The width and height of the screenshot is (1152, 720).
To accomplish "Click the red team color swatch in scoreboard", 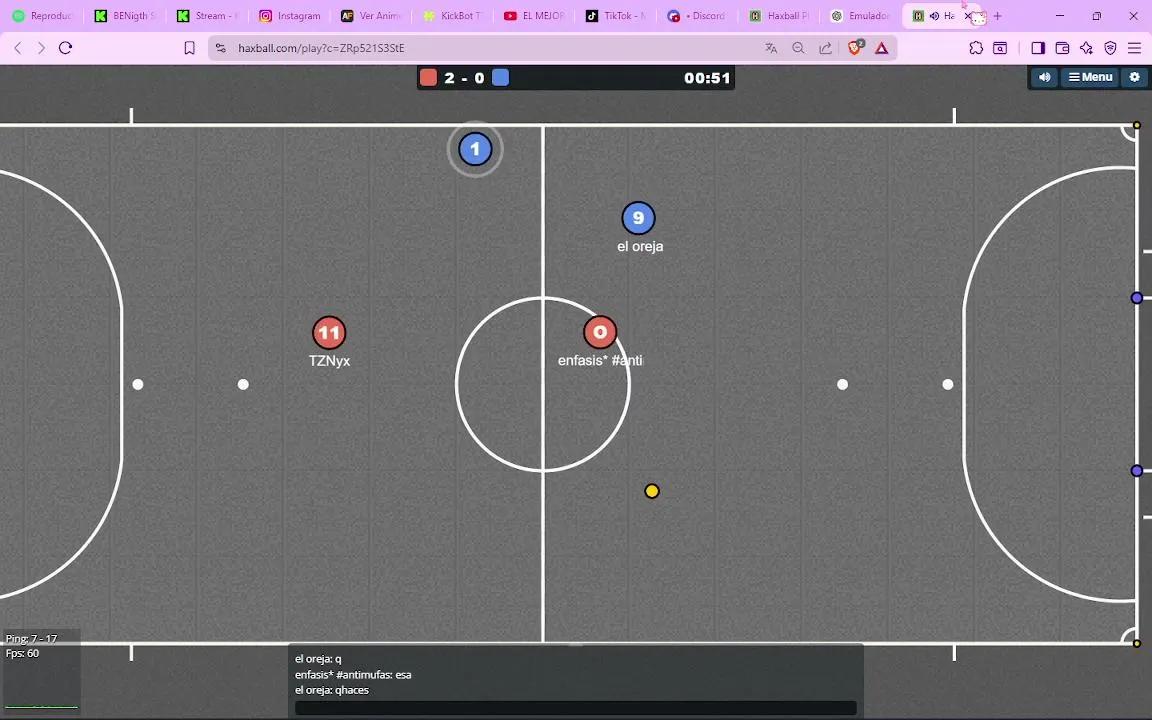I will [x=428, y=78].
